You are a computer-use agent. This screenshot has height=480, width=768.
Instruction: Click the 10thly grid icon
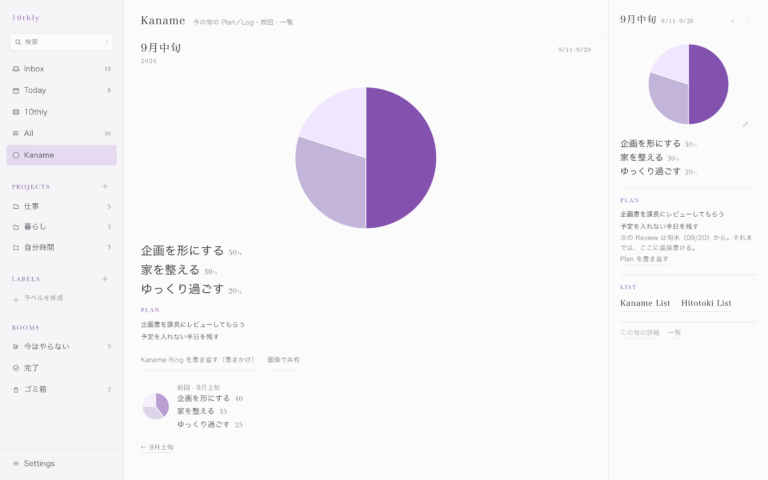point(16,112)
